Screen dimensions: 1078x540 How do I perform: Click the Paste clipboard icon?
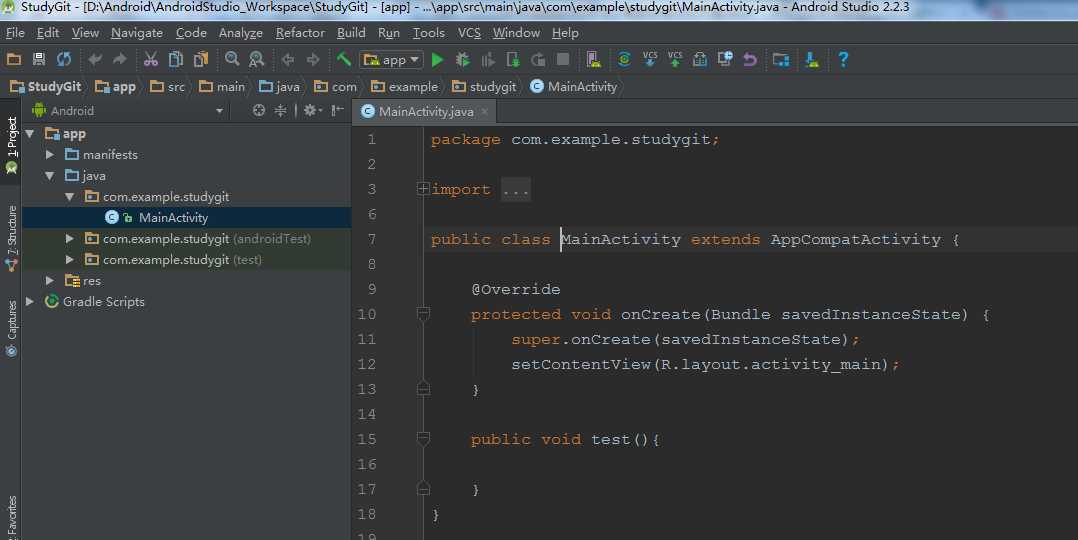tap(201, 60)
